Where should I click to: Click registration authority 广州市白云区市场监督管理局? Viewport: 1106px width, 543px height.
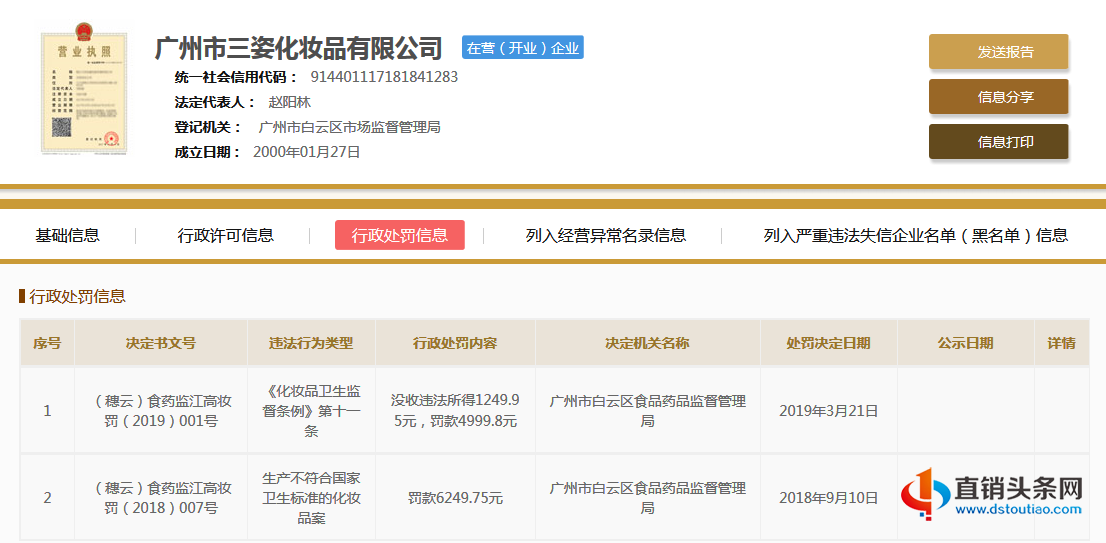point(349,128)
